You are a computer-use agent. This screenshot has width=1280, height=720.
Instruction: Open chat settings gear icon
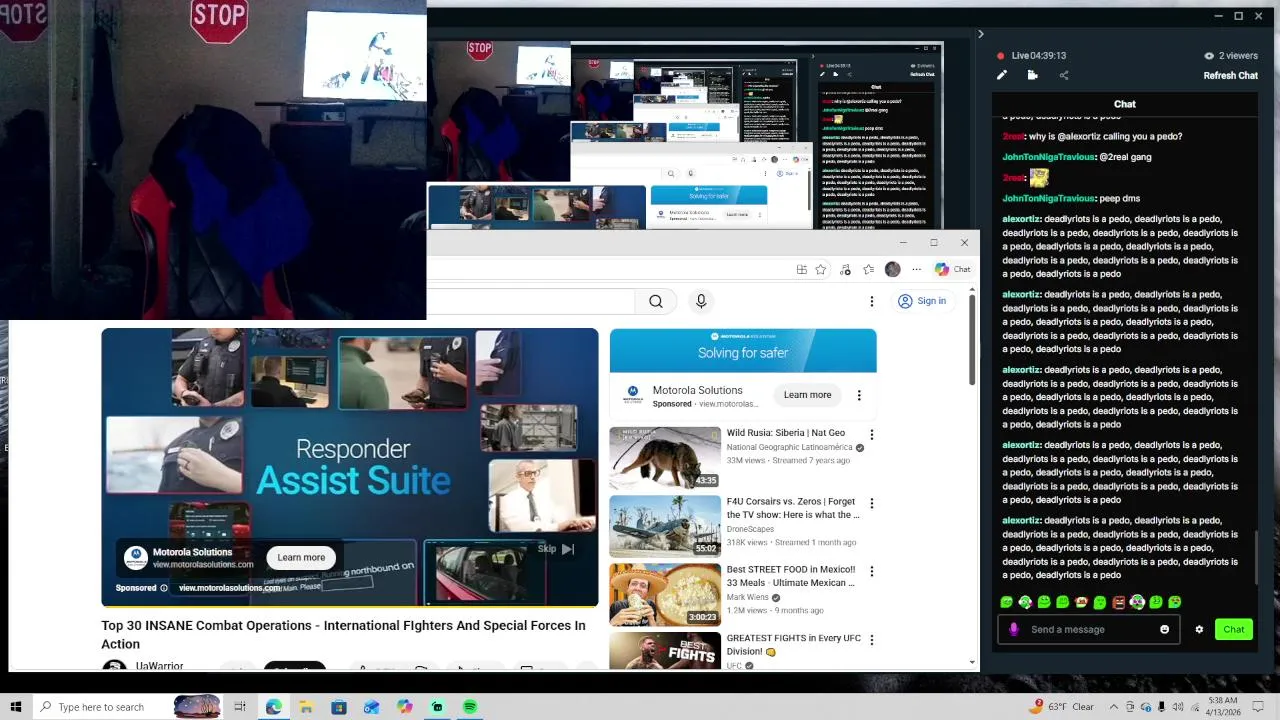(1199, 629)
